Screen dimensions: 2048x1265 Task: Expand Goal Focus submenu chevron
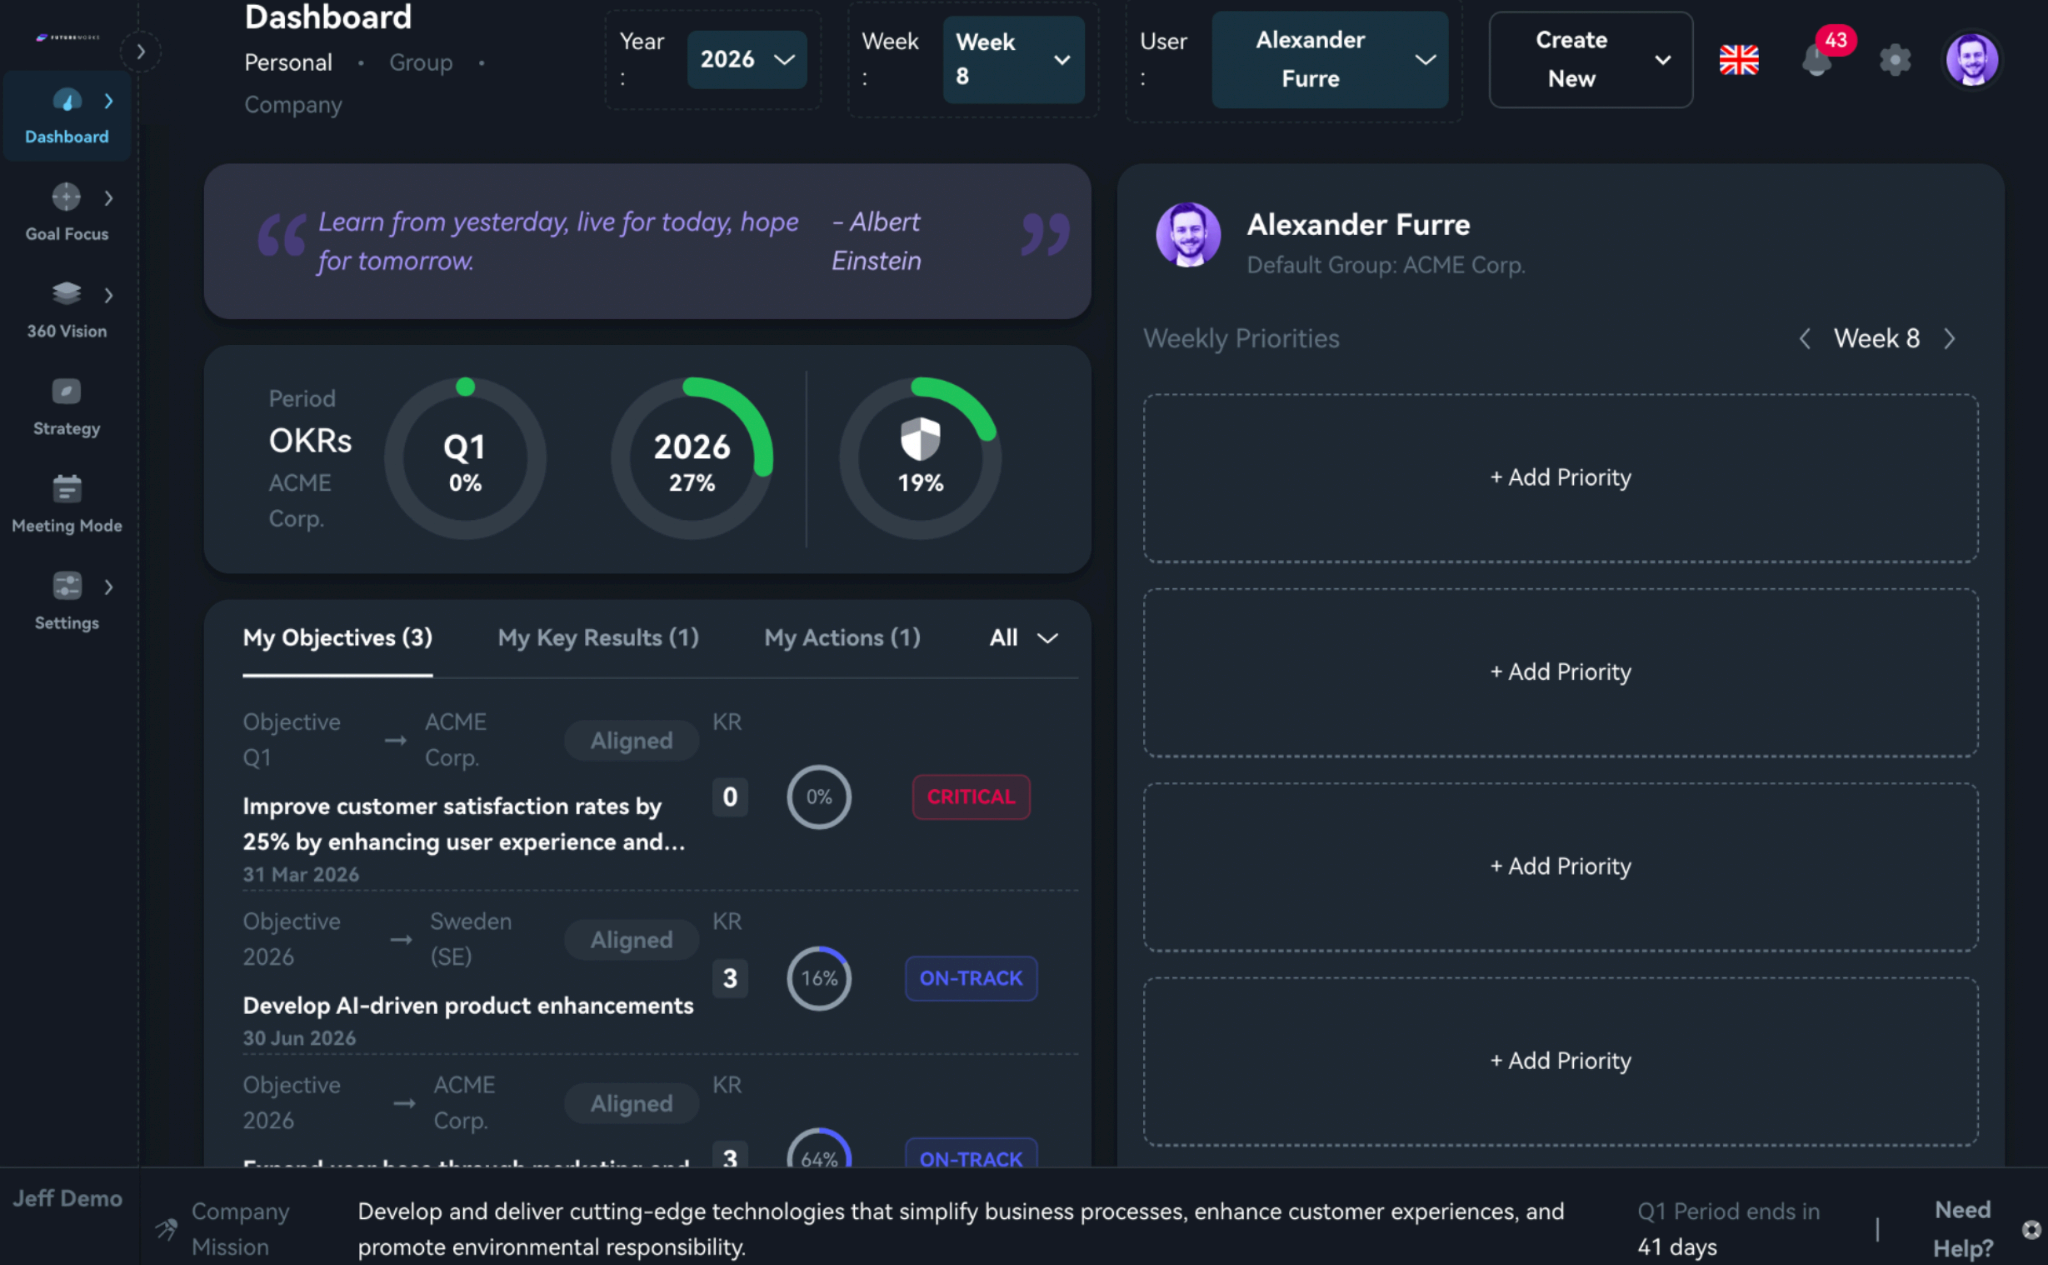[x=108, y=198]
